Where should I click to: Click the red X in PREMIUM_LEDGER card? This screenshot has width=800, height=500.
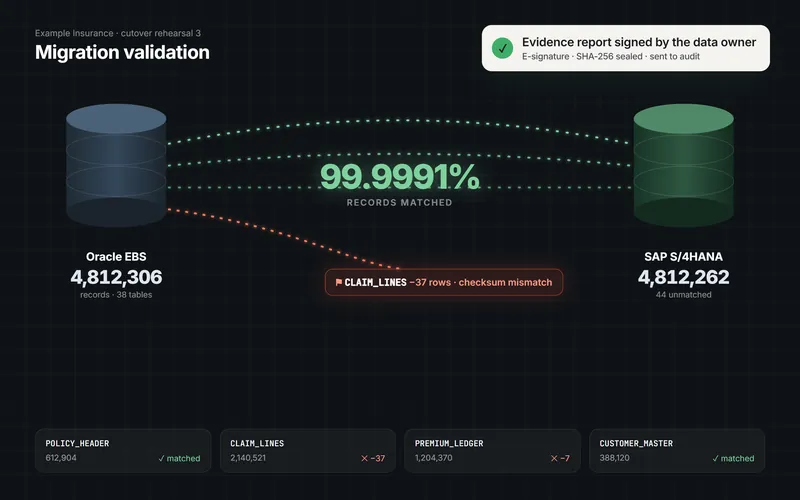(x=554, y=459)
